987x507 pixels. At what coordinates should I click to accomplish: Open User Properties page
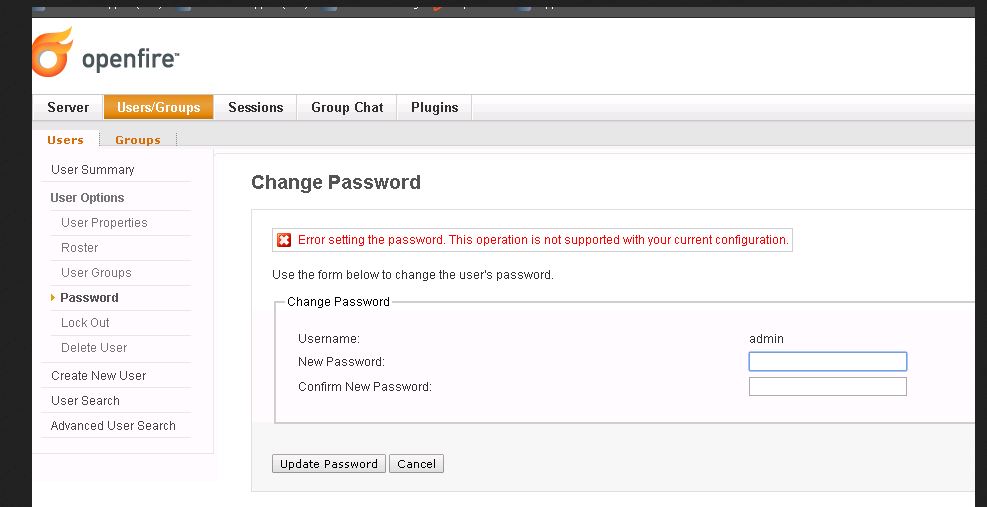point(104,222)
